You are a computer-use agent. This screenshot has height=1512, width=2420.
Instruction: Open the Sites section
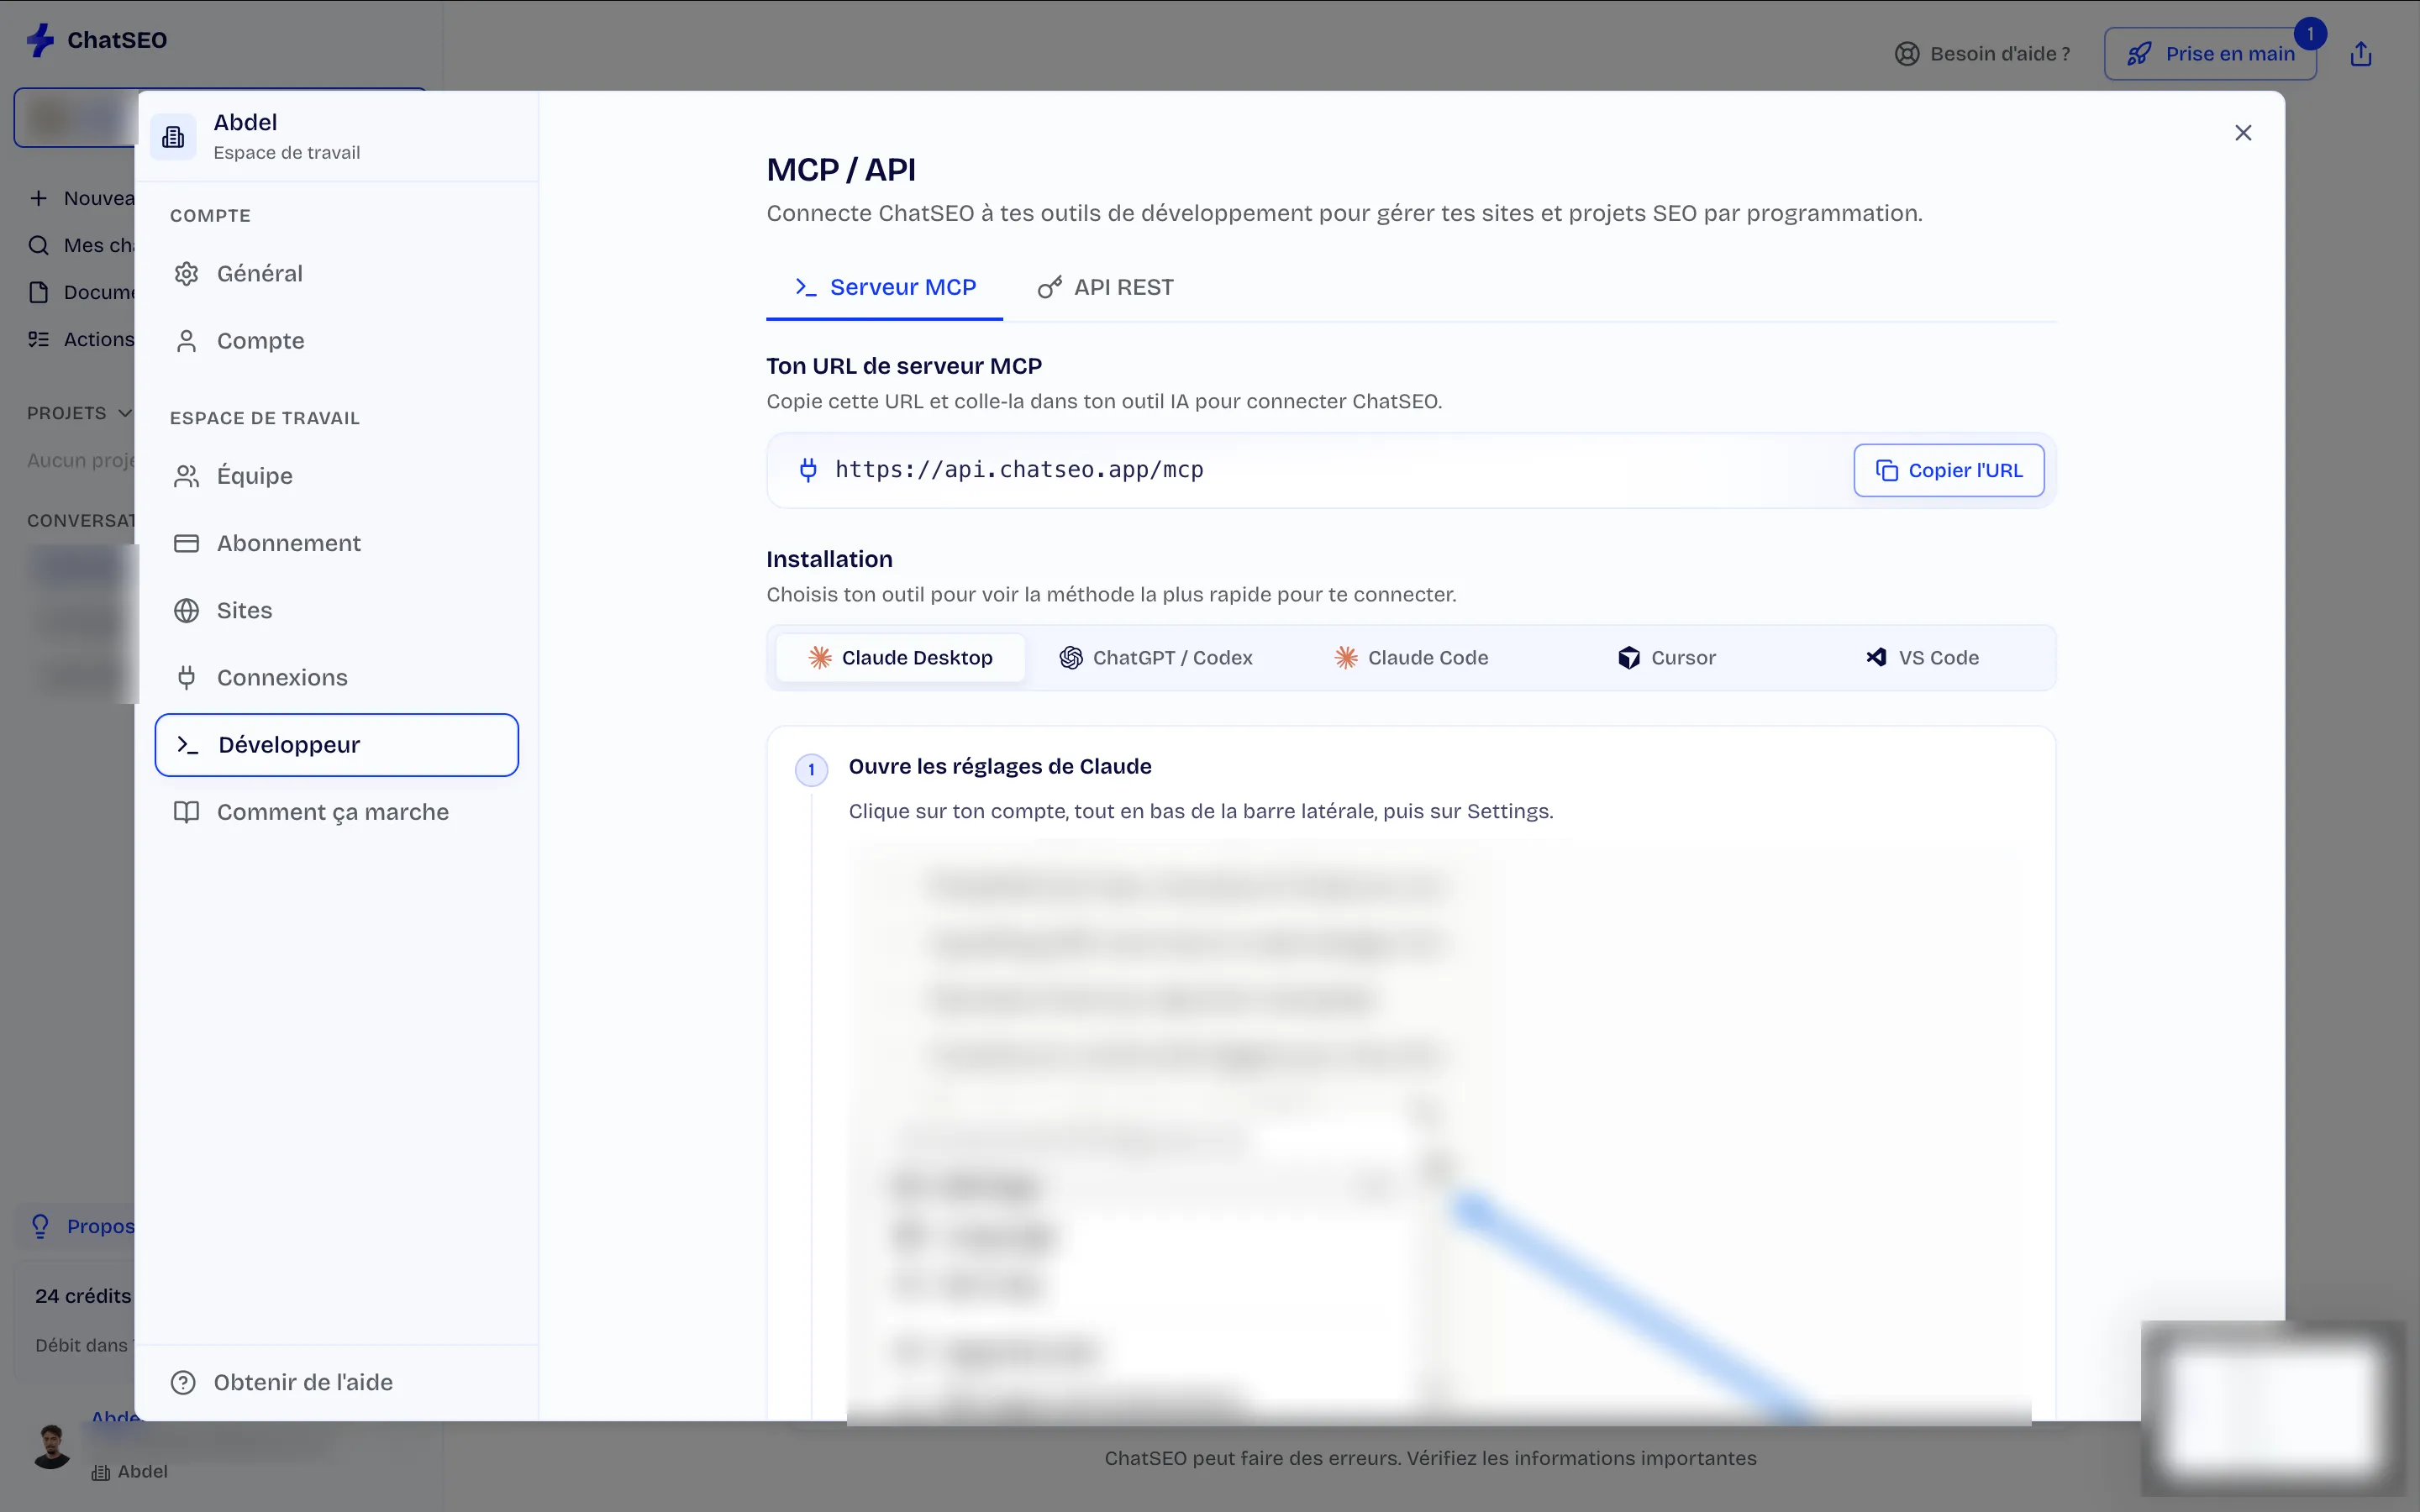click(337, 610)
